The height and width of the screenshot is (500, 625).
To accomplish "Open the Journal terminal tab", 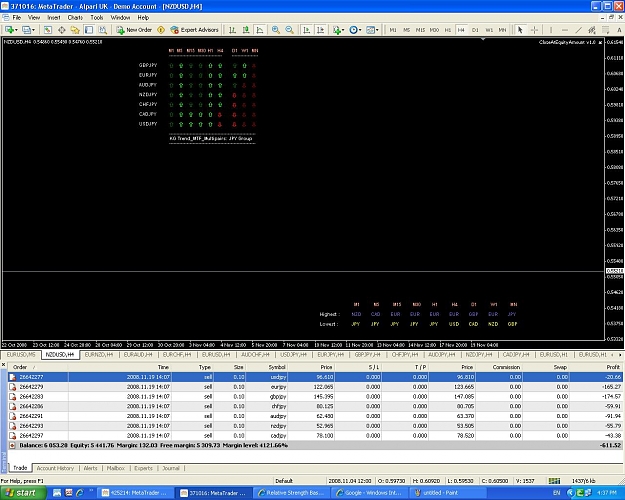I will click(171, 468).
